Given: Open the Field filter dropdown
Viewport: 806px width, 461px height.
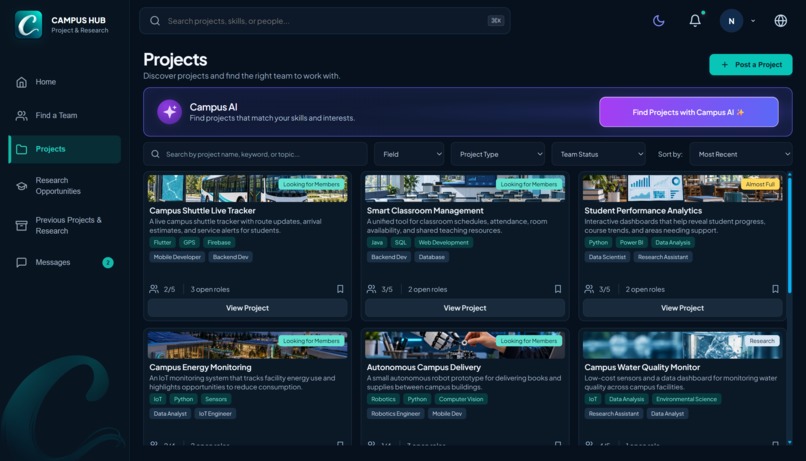Looking at the screenshot, I should (x=410, y=154).
